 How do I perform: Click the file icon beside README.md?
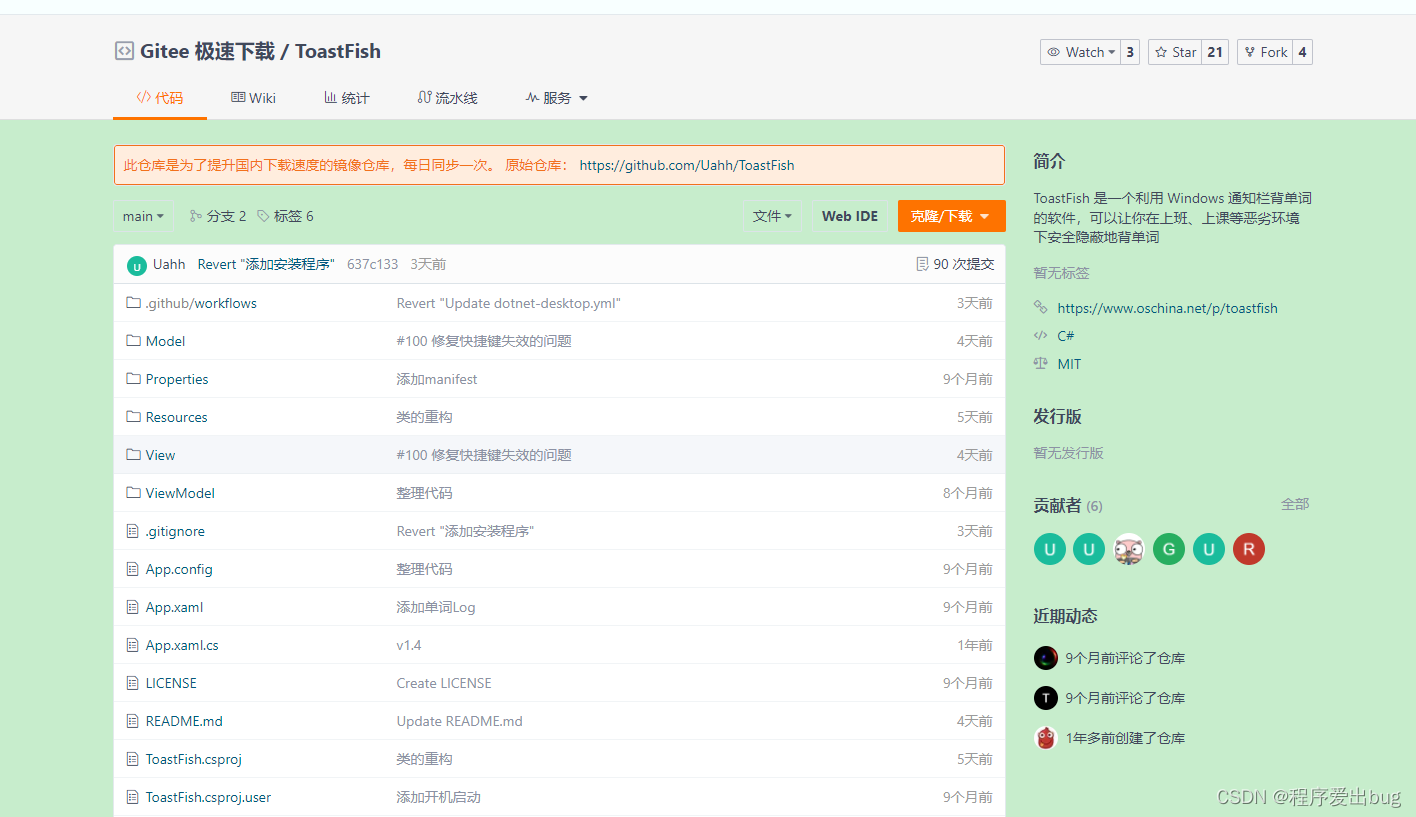tap(133, 720)
